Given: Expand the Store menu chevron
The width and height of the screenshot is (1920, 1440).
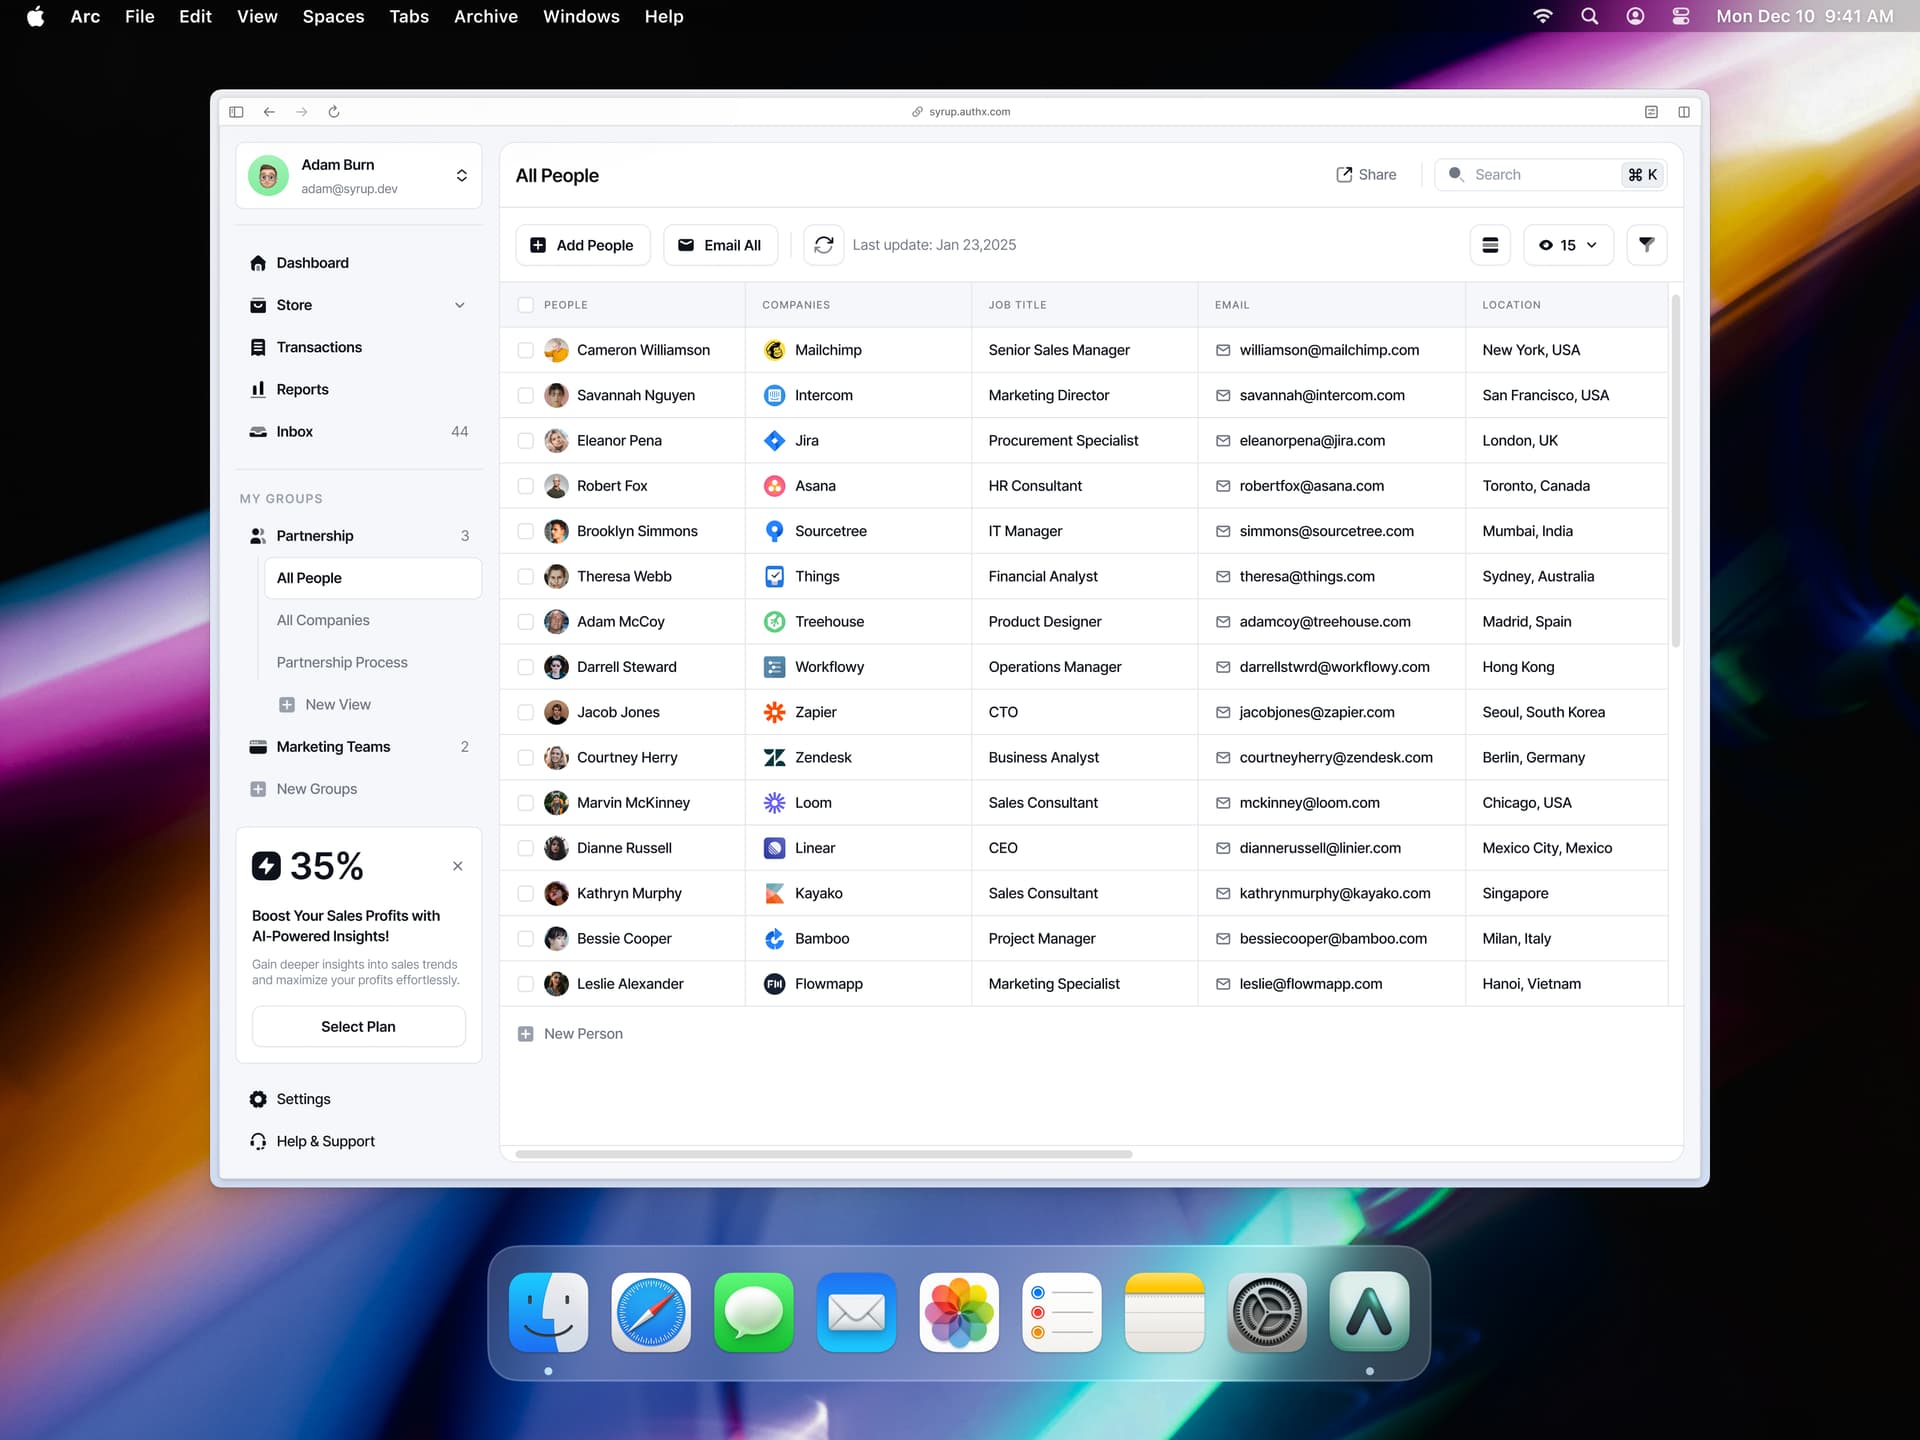Looking at the screenshot, I should 459,305.
